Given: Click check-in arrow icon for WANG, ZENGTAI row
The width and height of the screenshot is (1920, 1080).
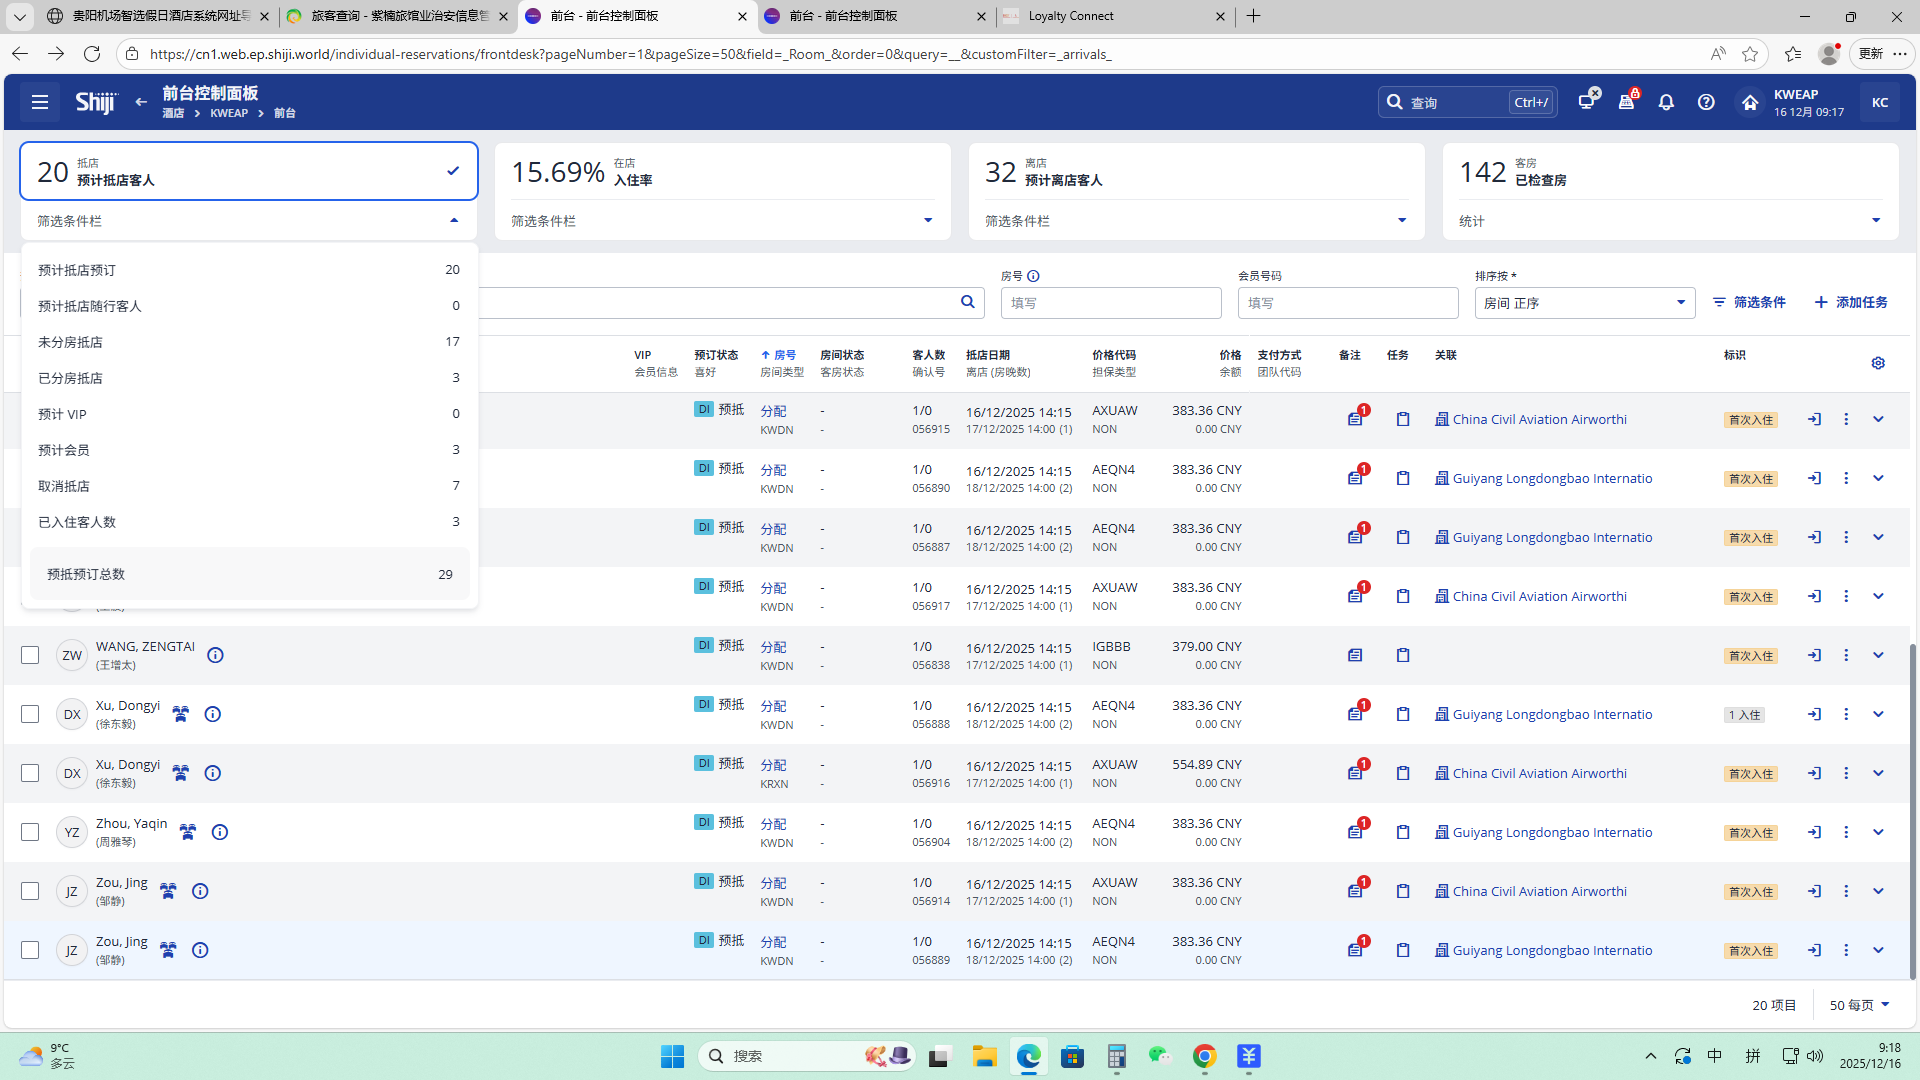Looking at the screenshot, I should (x=1814, y=655).
